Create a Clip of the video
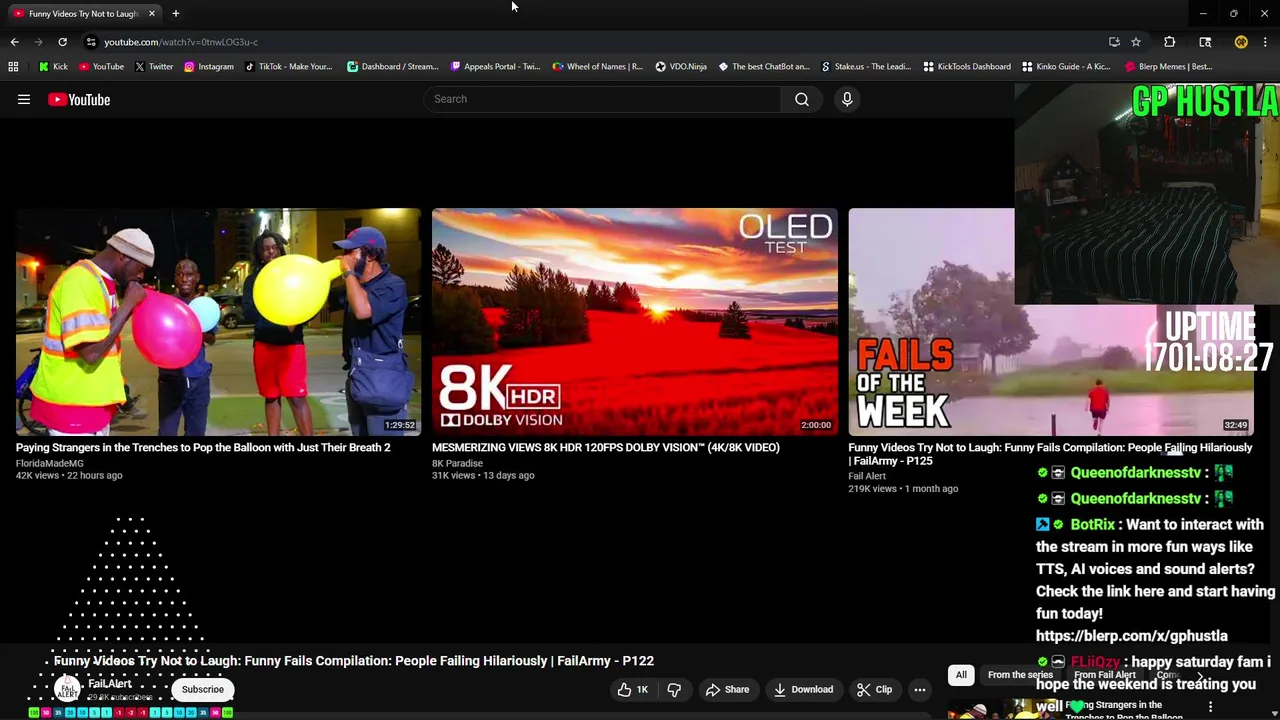Screen dimensions: 1280x720 point(875,689)
